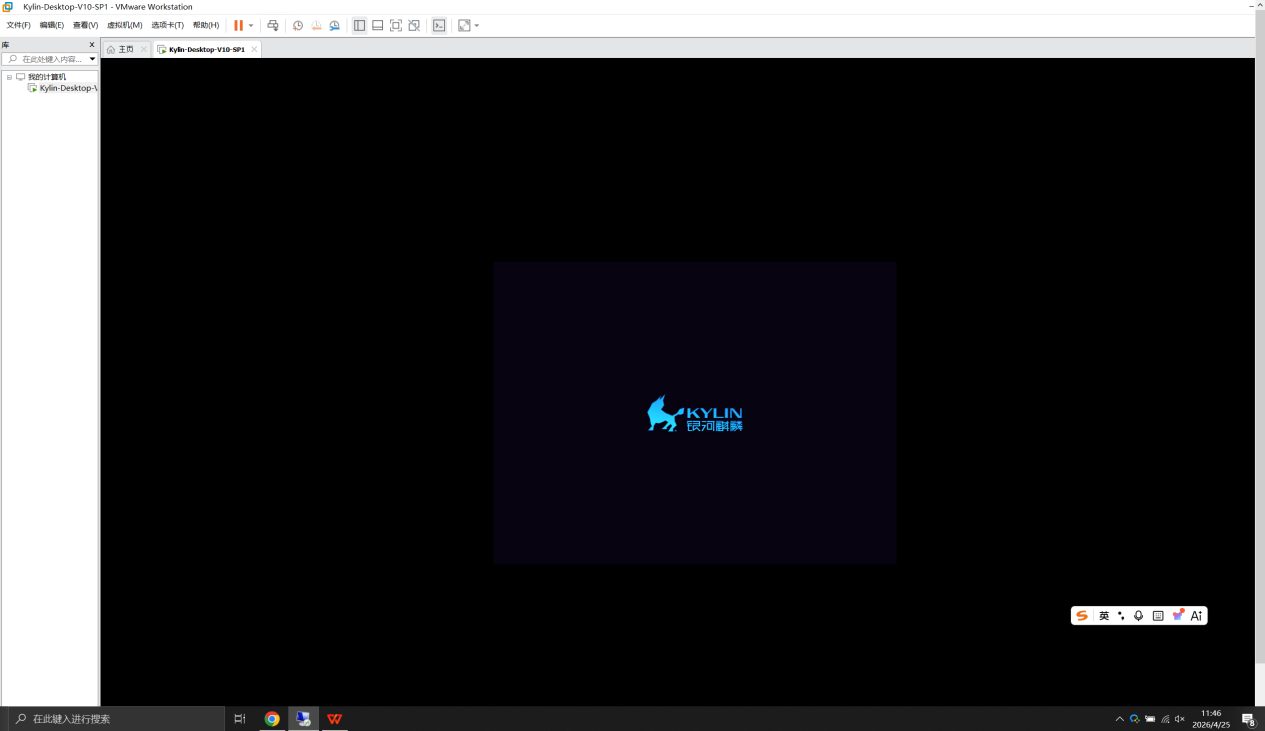The height and width of the screenshot is (731, 1265).
Task: Enter full screen mode
Action: point(395,25)
